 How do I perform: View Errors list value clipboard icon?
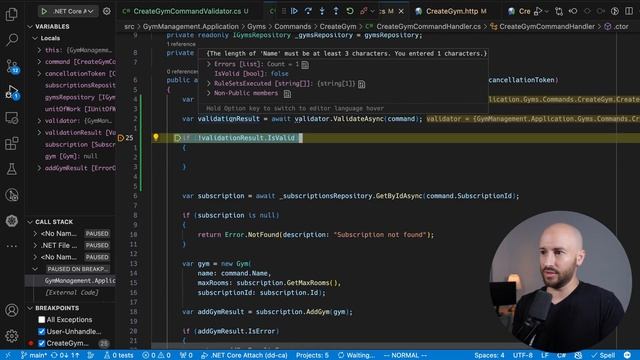point(305,64)
